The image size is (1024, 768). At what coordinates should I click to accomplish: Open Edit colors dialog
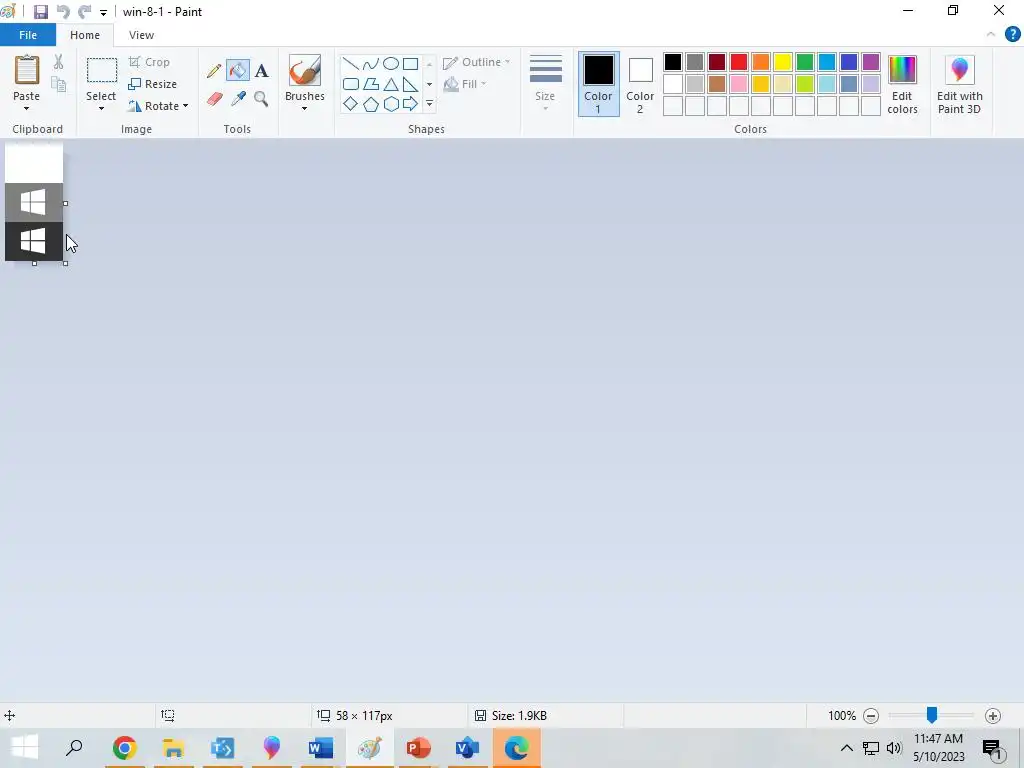tap(903, 85)
